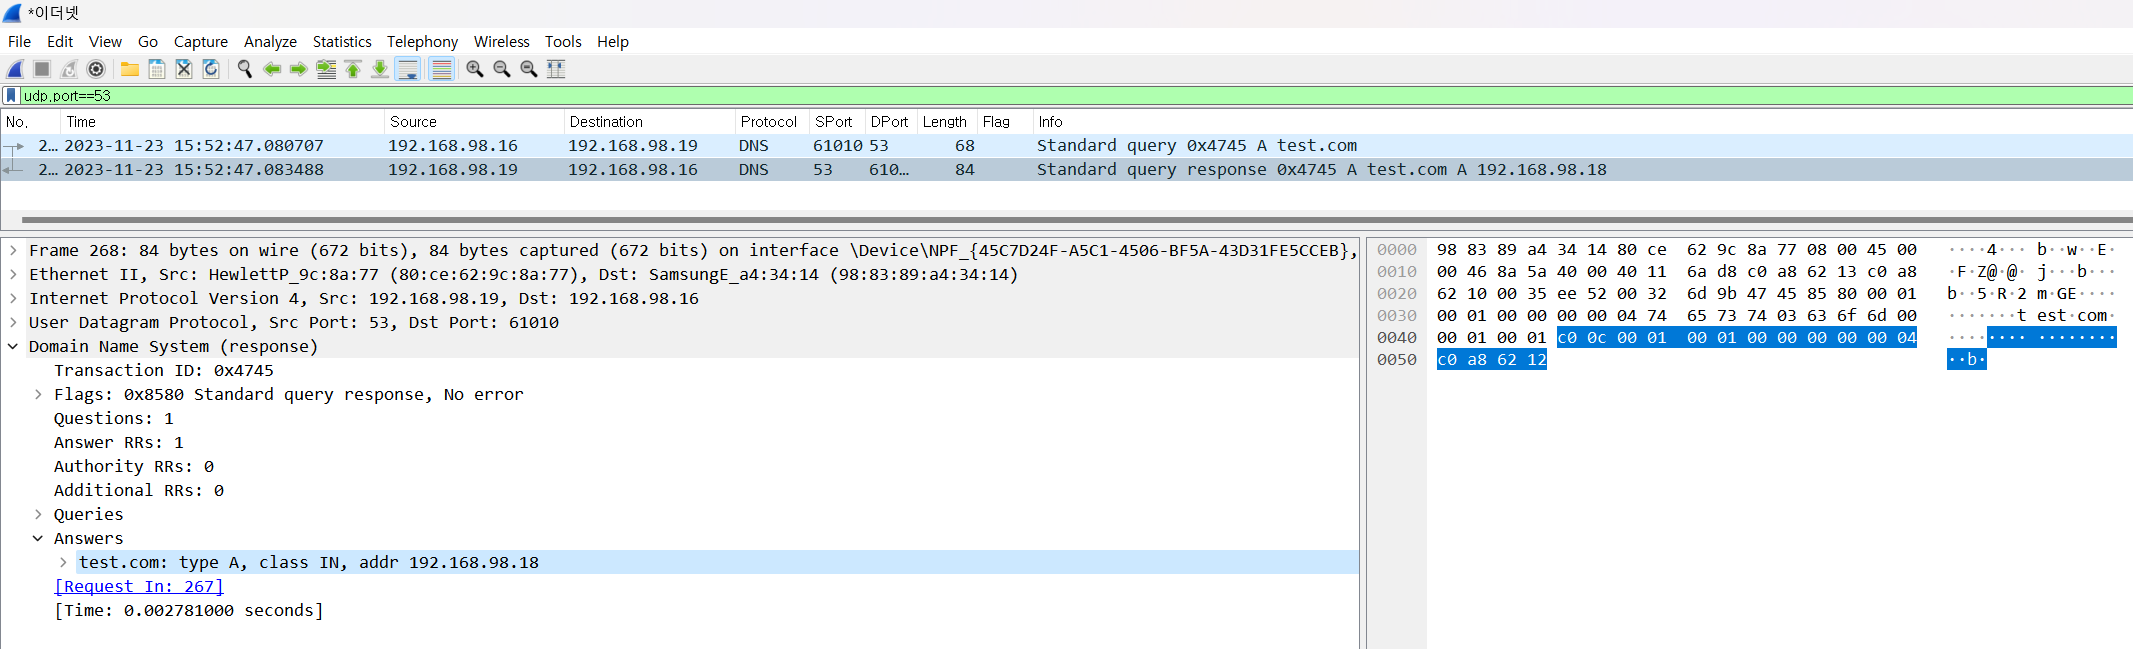Go forward in packet history

(299, 69)
